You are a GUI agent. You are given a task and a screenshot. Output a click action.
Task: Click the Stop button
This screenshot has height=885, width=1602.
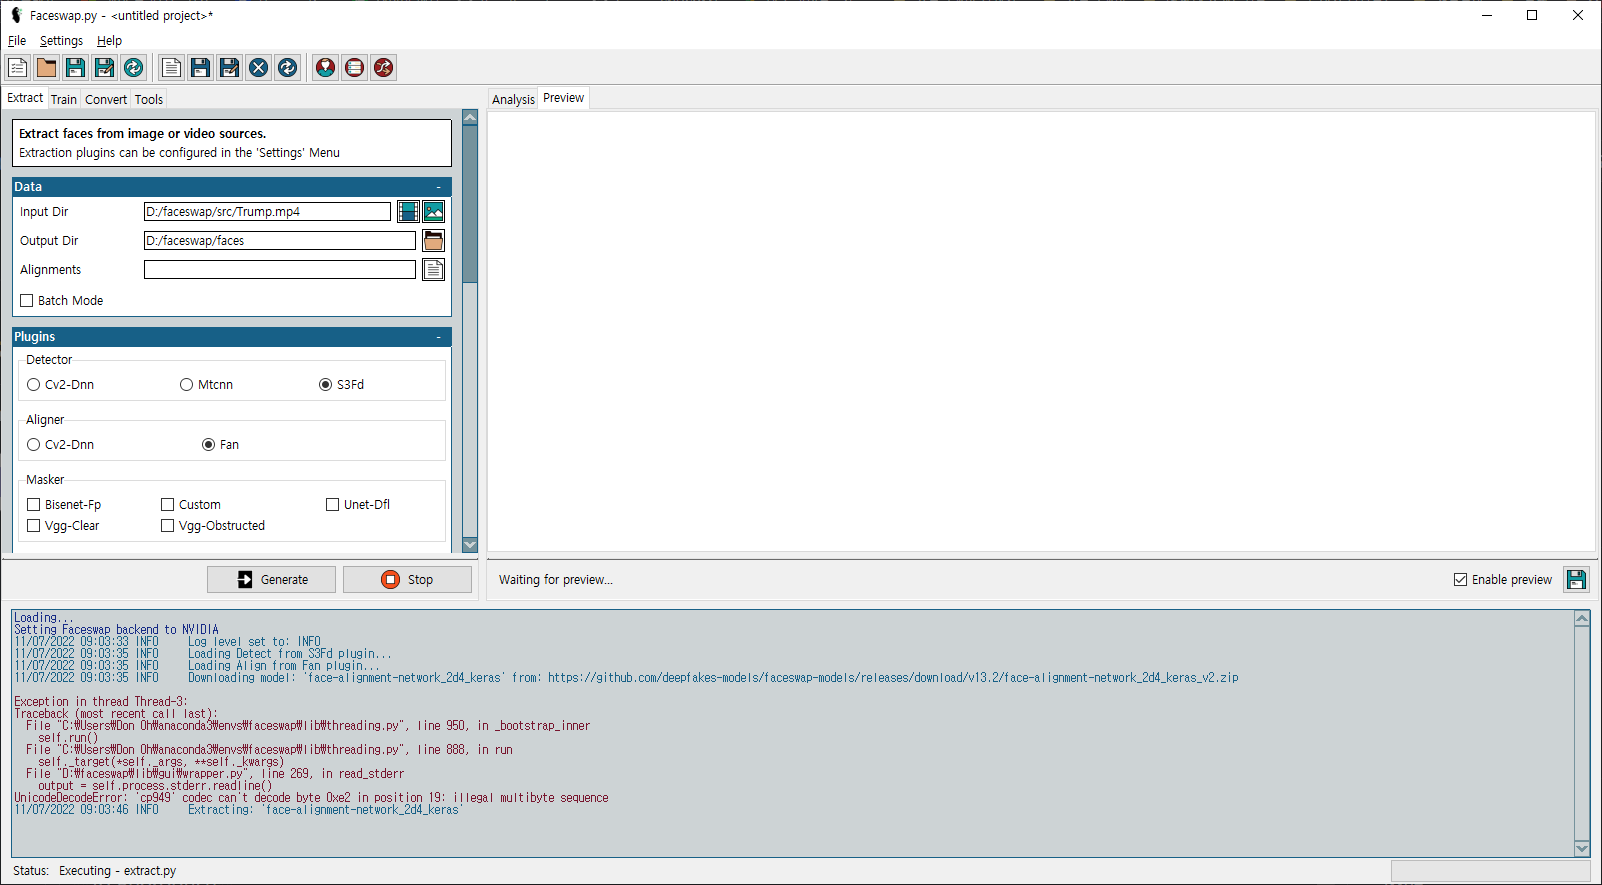coord(407,579)
